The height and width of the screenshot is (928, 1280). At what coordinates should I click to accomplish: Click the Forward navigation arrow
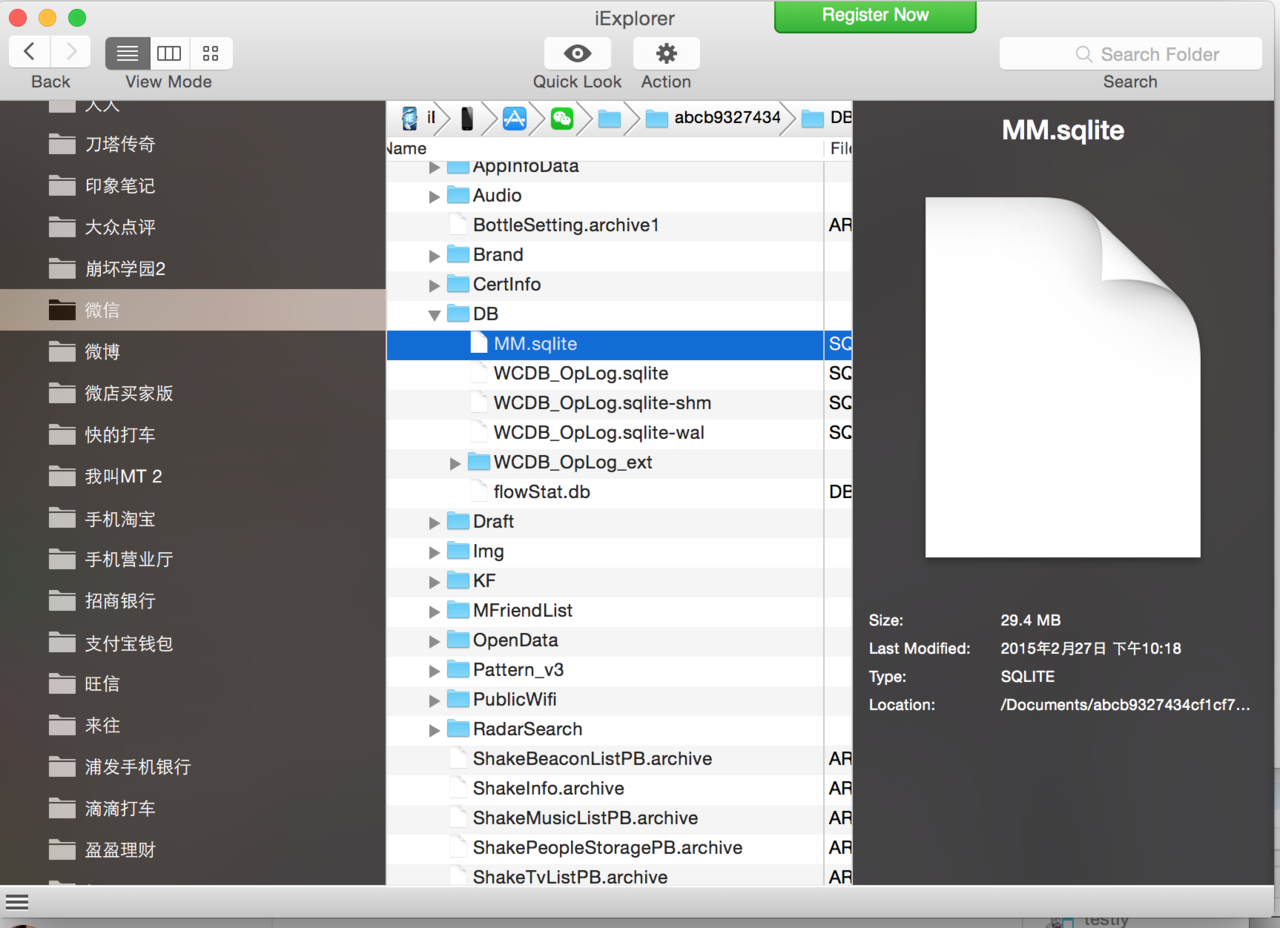pyautogui.click(x=71, y=53)
